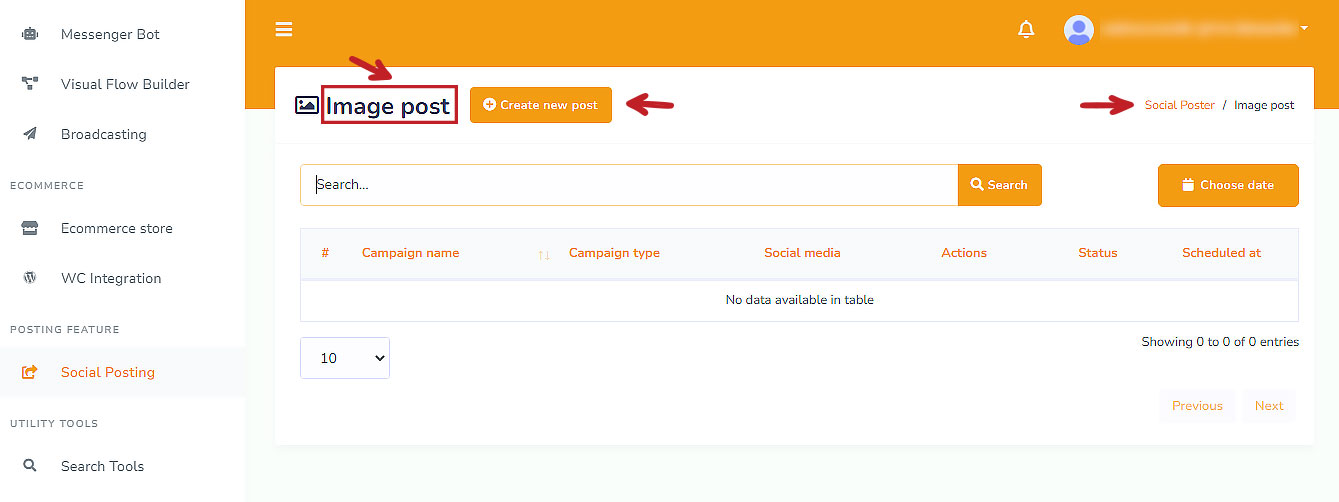Screen dimensions: 1339x502
Task: Click the Visual Flow Builder icon
Action: click(30, 84)
